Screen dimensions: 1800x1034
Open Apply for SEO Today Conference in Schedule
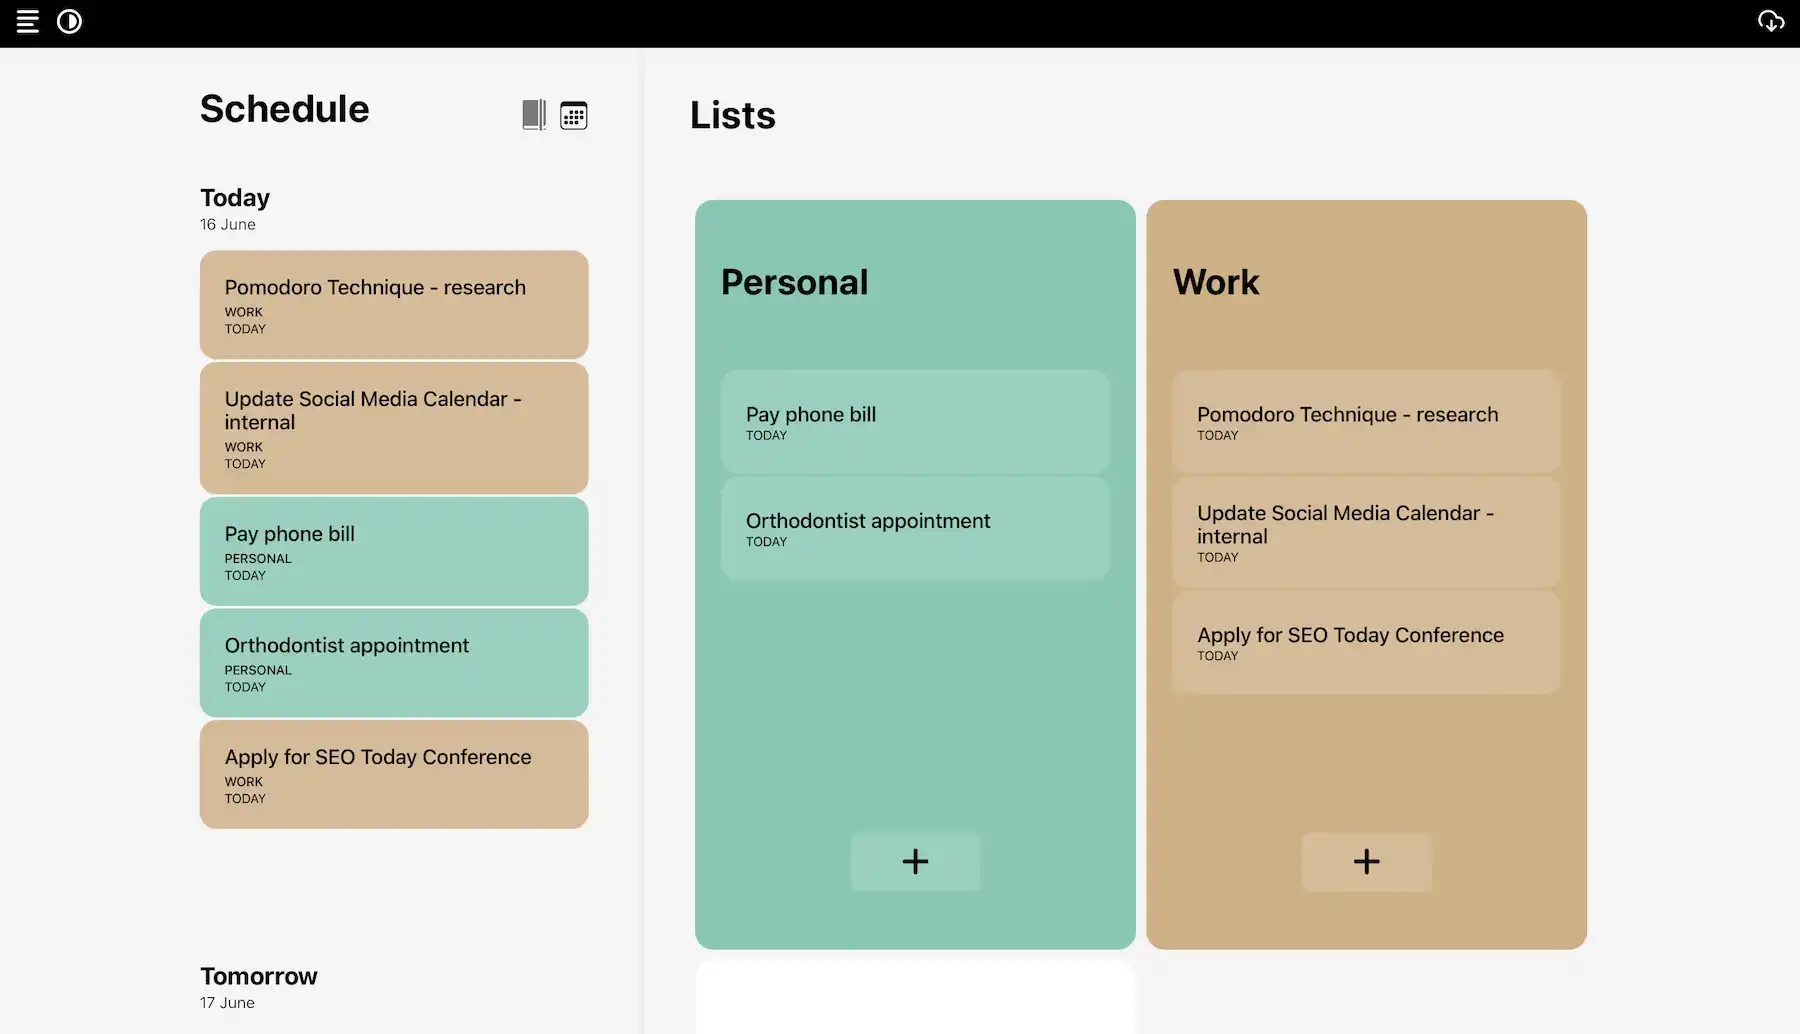click(x=394, y=774)
